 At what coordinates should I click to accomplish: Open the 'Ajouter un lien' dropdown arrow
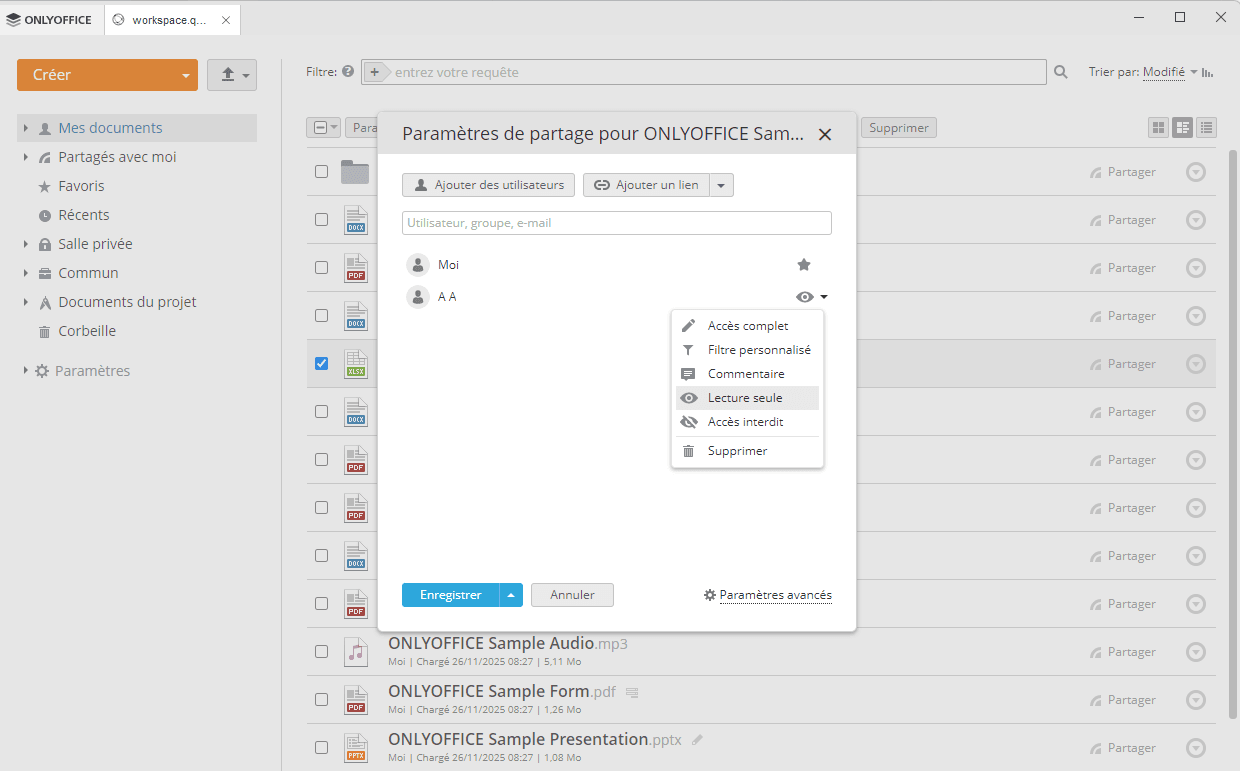click(722, 184)
